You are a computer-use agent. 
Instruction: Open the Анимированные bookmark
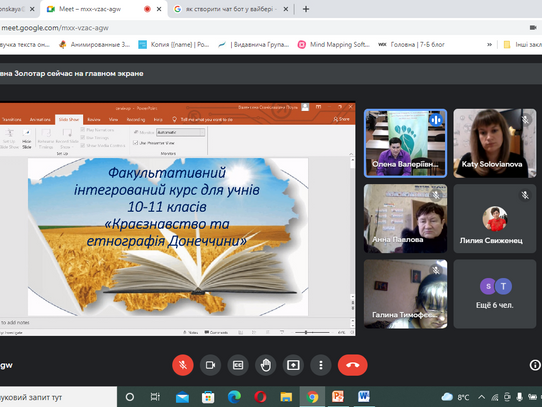[95, 45]
